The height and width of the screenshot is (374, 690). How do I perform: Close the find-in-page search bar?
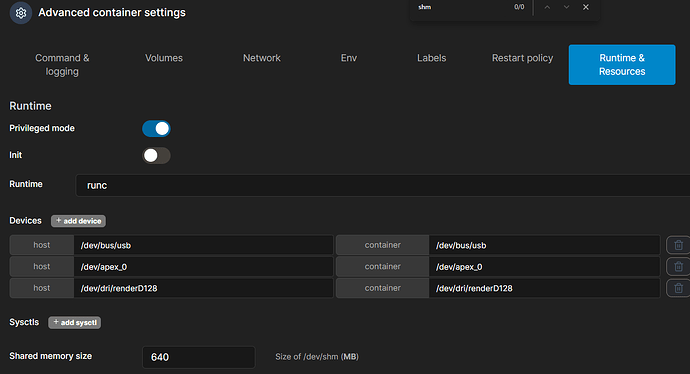(x=586, y=7)
